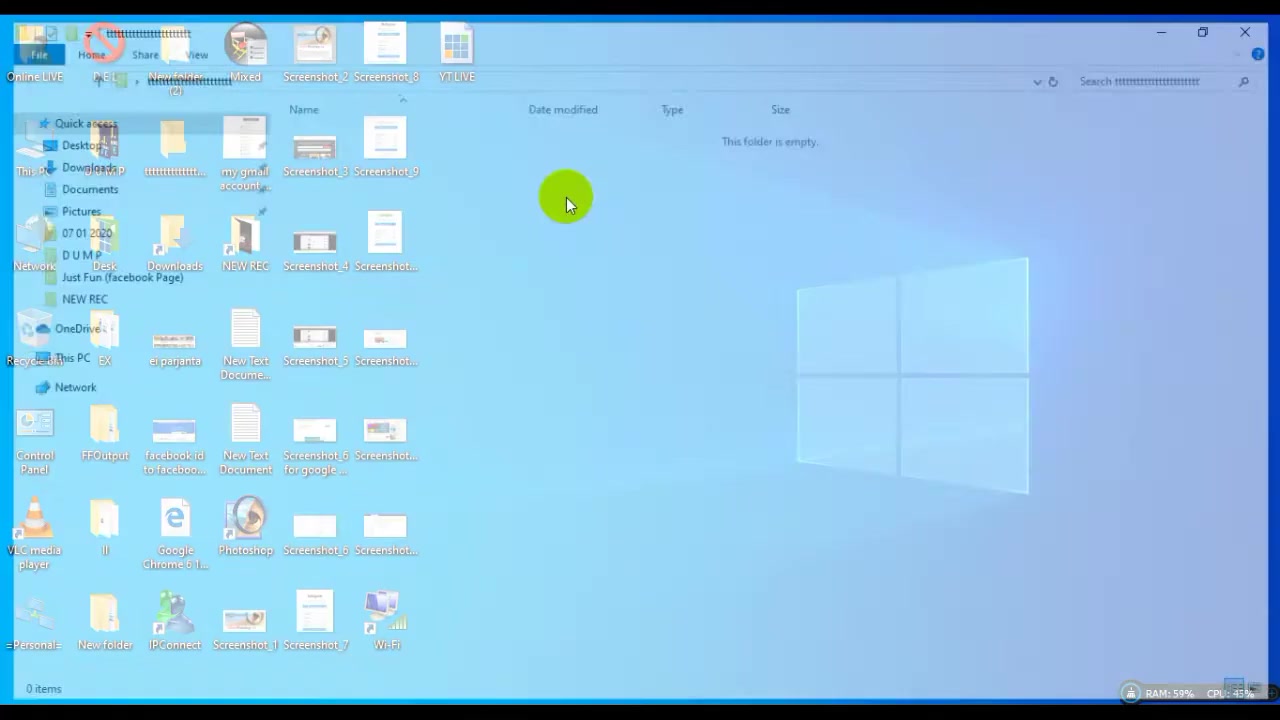This screenshot has width=1280, height=720.
Task: Select the YT LIVE desktop icon
Action: [x=456, y=53]
